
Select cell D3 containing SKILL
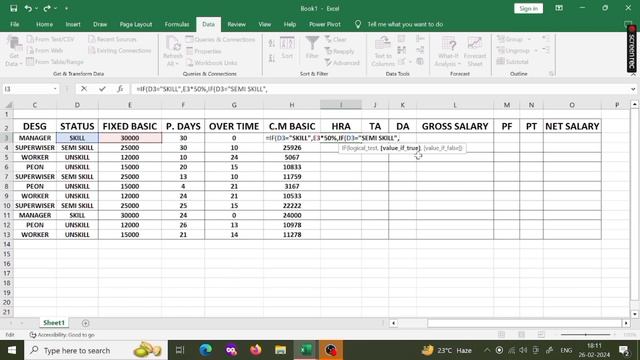(x=77, y=138)
